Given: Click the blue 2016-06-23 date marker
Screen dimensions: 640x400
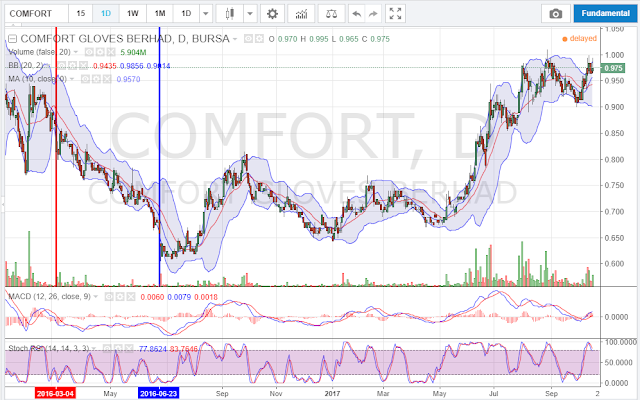Looking at the screenshot, I should pos(159,393).
